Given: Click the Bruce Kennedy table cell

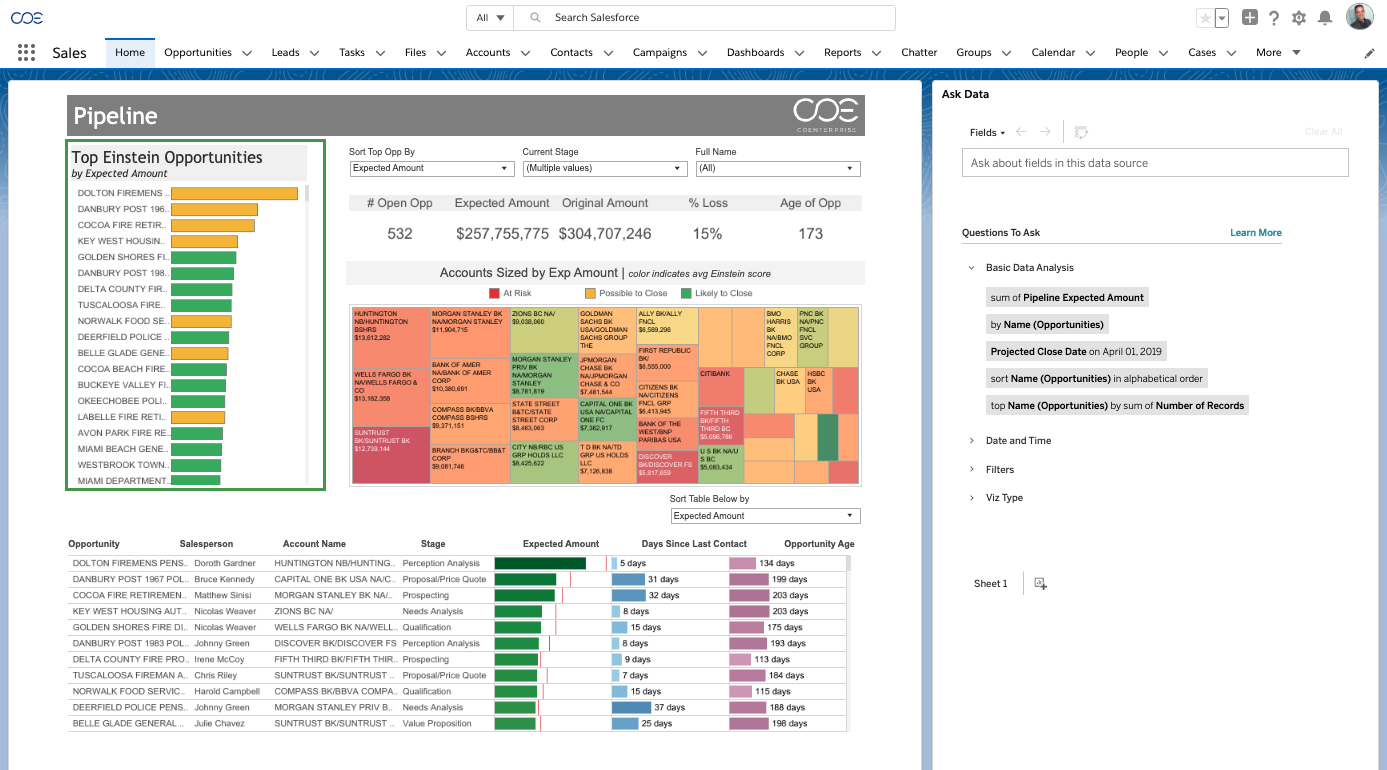Looking at the screenshot, I should (225, 579).
